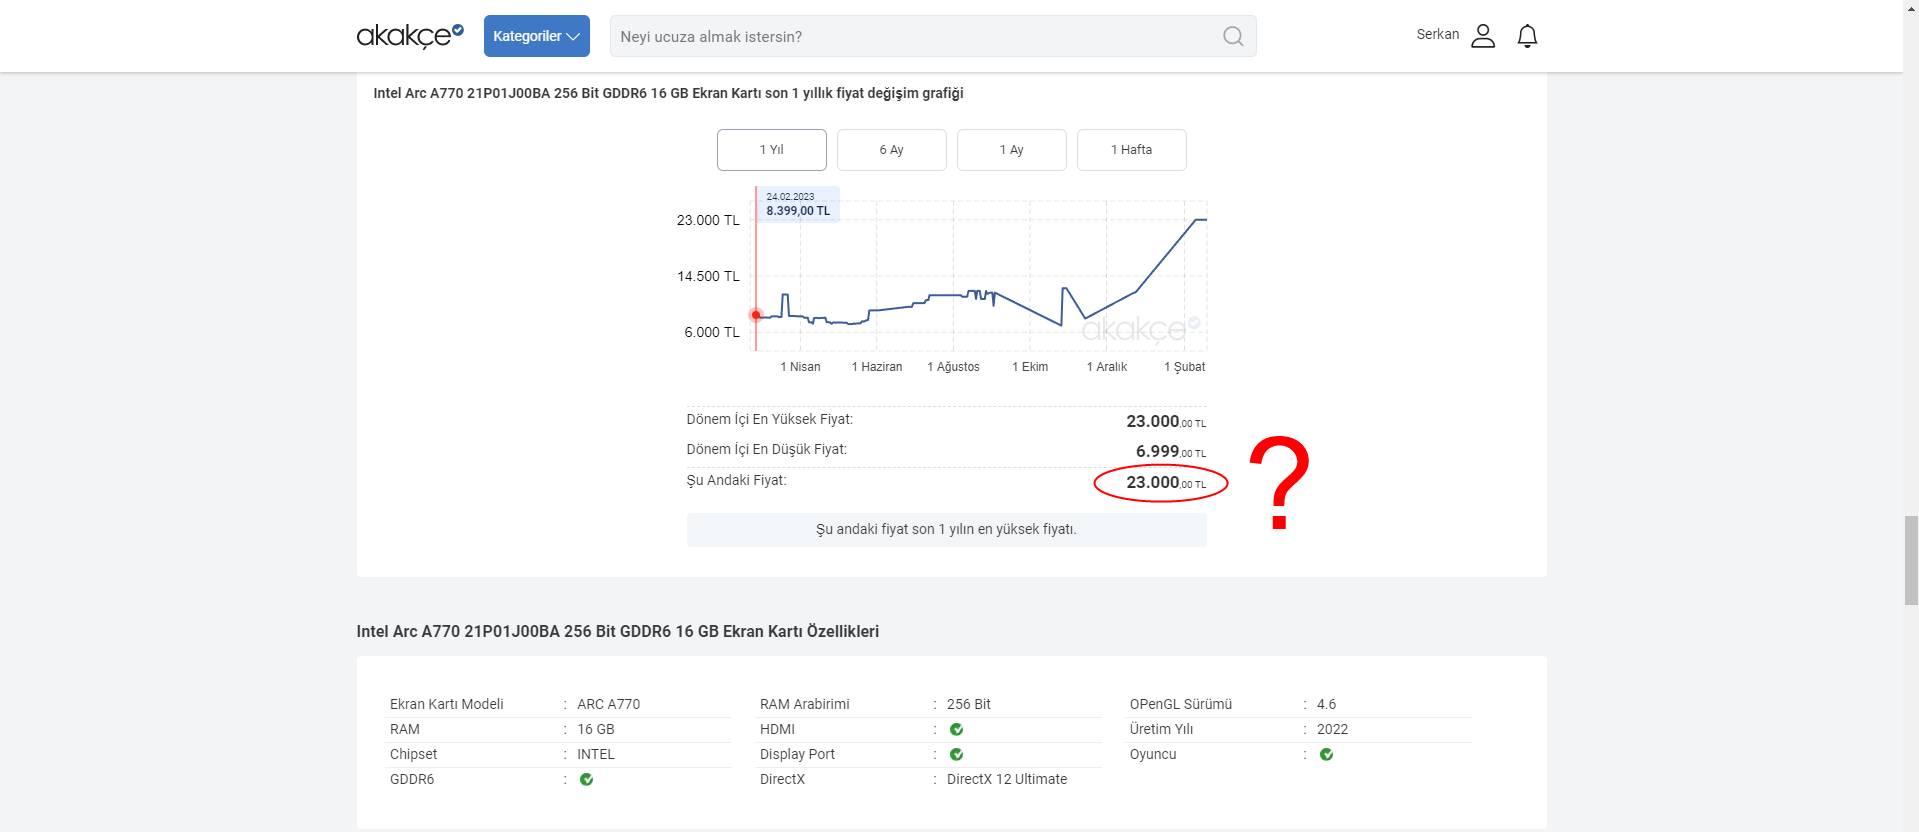Click the ARC A770 model value

point(608,704)
